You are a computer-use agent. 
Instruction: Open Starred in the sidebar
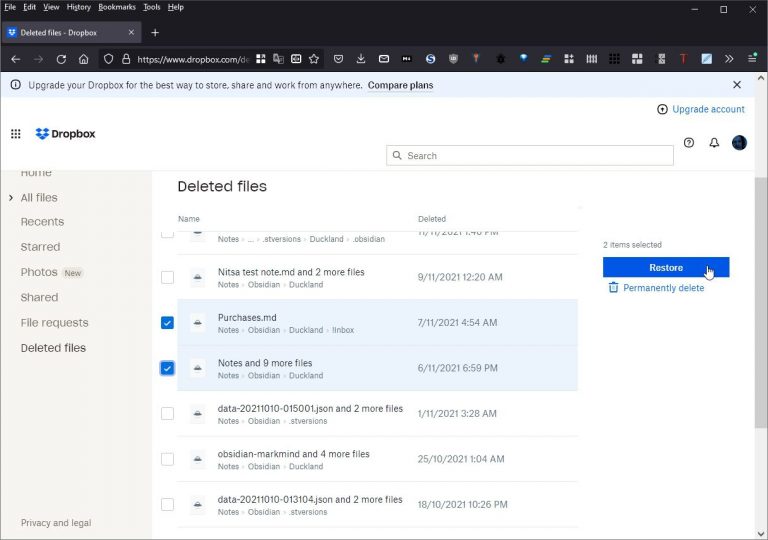pos(40,247)
